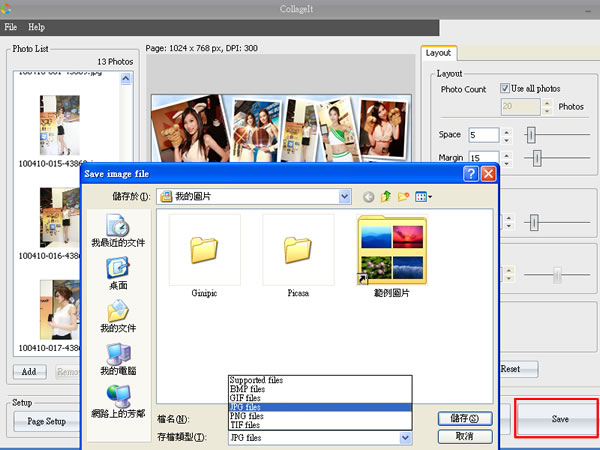Viewport: 600px width, 450px height.
Task: Choose GIF files type option
Action: pyautogui.click(x=320, y=398)
